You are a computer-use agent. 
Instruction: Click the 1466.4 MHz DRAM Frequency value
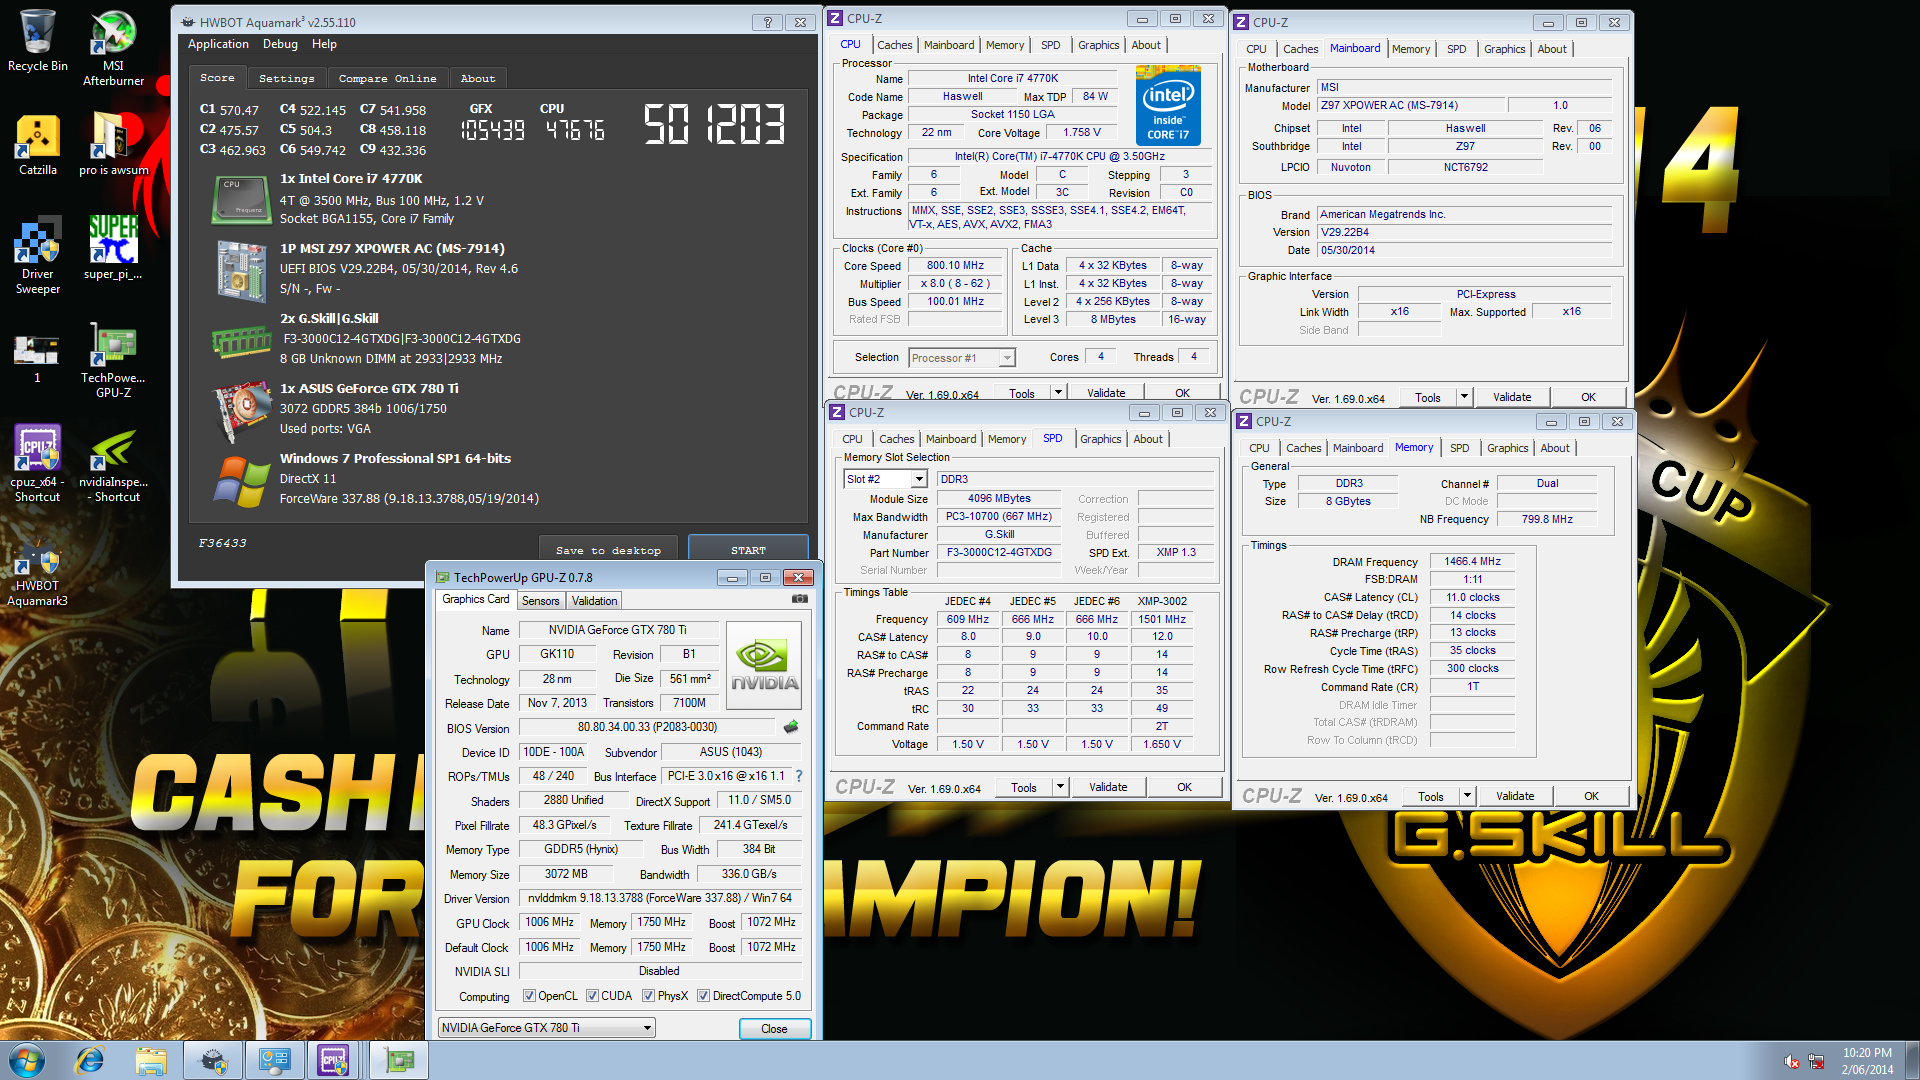1472,561
